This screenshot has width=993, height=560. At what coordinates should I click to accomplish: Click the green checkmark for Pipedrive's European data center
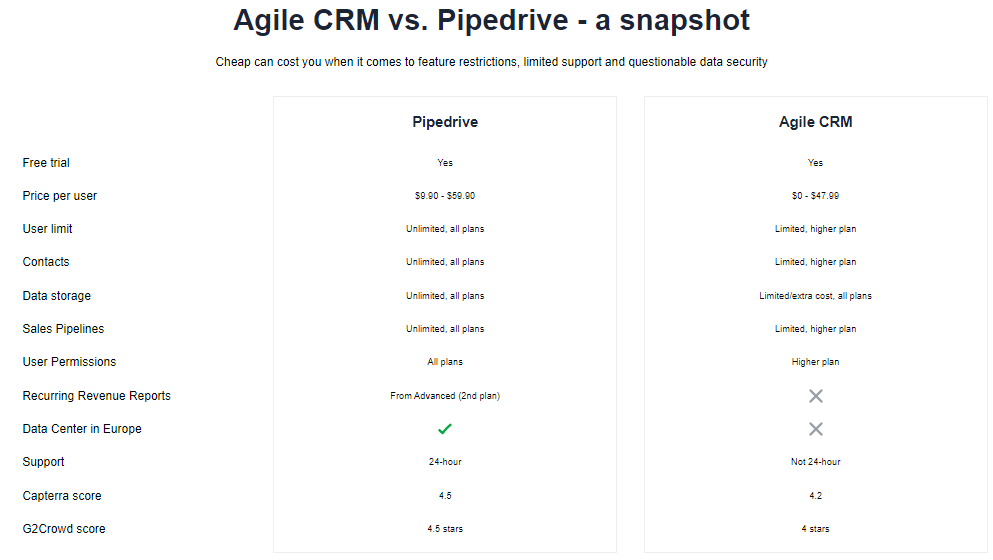[x=445, y=429]
